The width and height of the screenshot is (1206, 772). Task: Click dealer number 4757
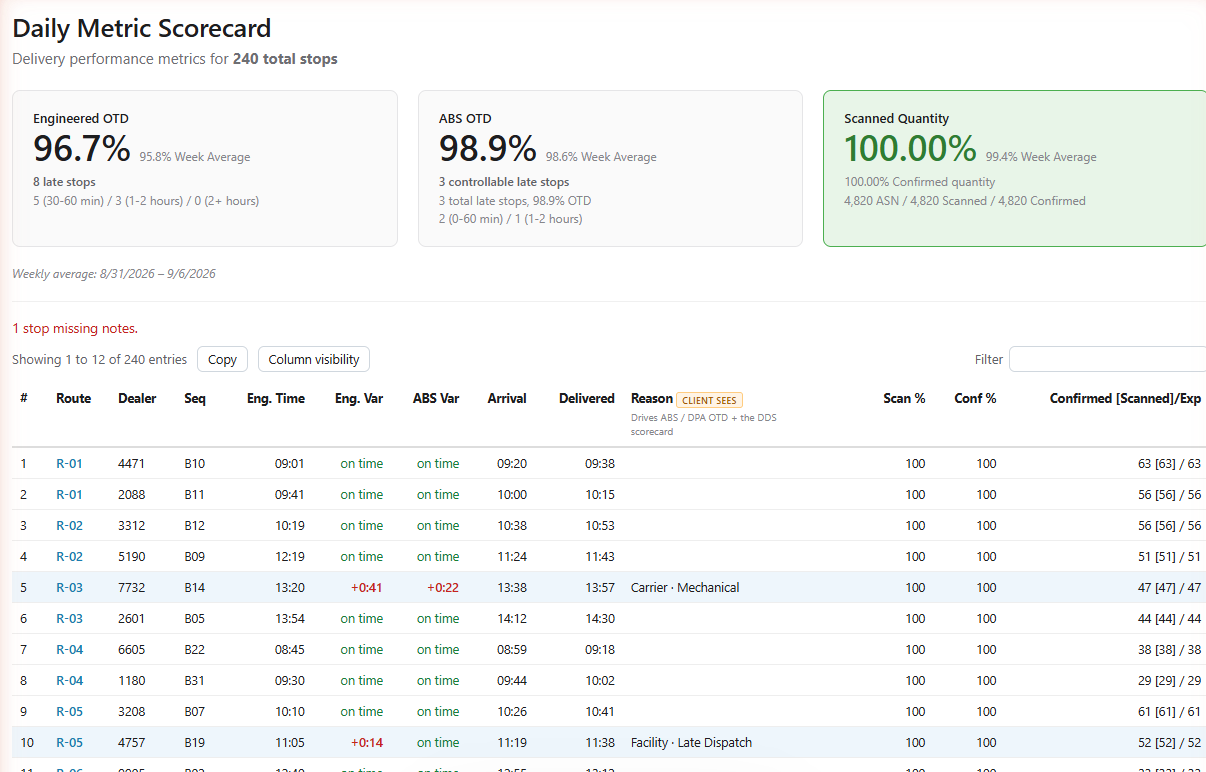click(131, 742)
